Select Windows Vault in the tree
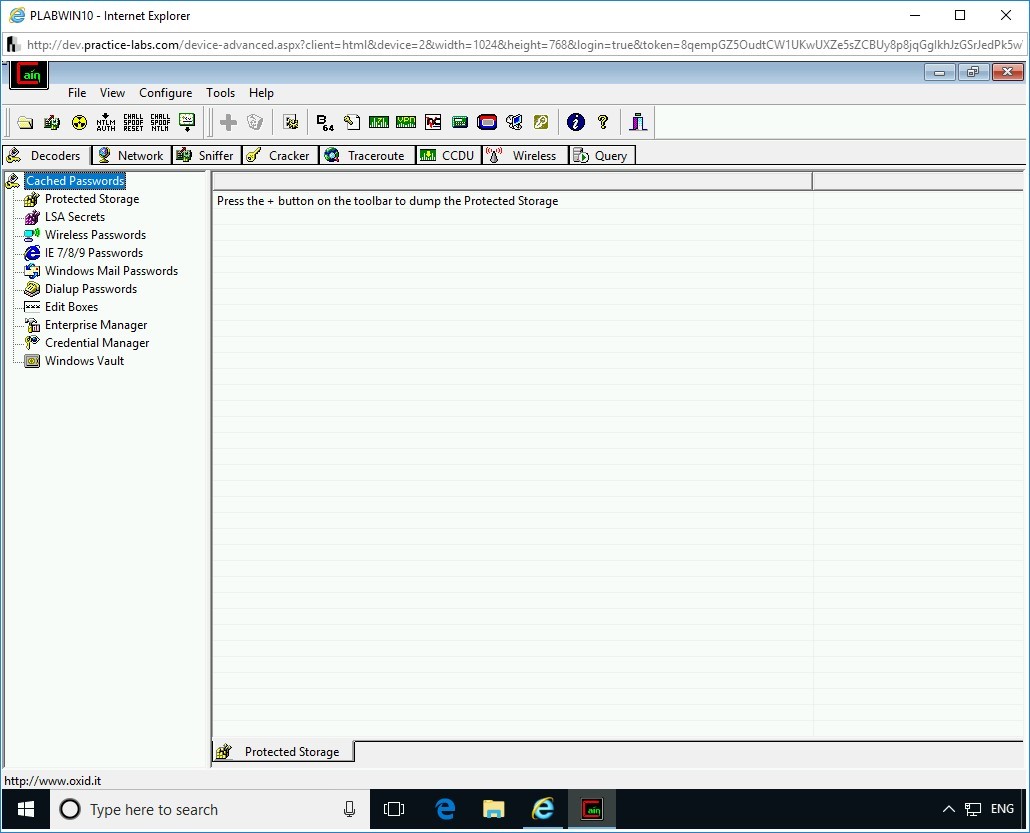Image resolution: width=1030 pixels, height=833 pixels. click(84, 361)
